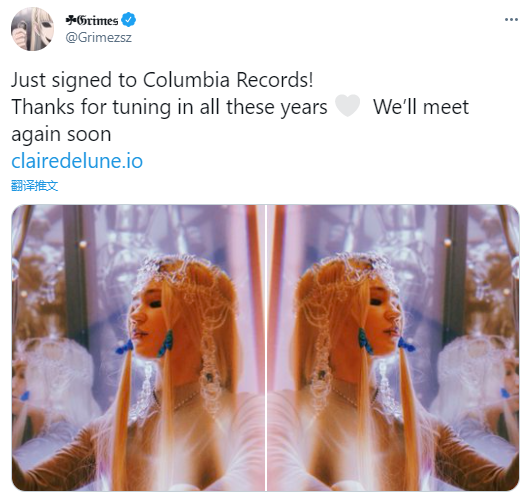Open the right mirrored photo
532x503 pixels.
pyautogui.click(x=393, y=348)
